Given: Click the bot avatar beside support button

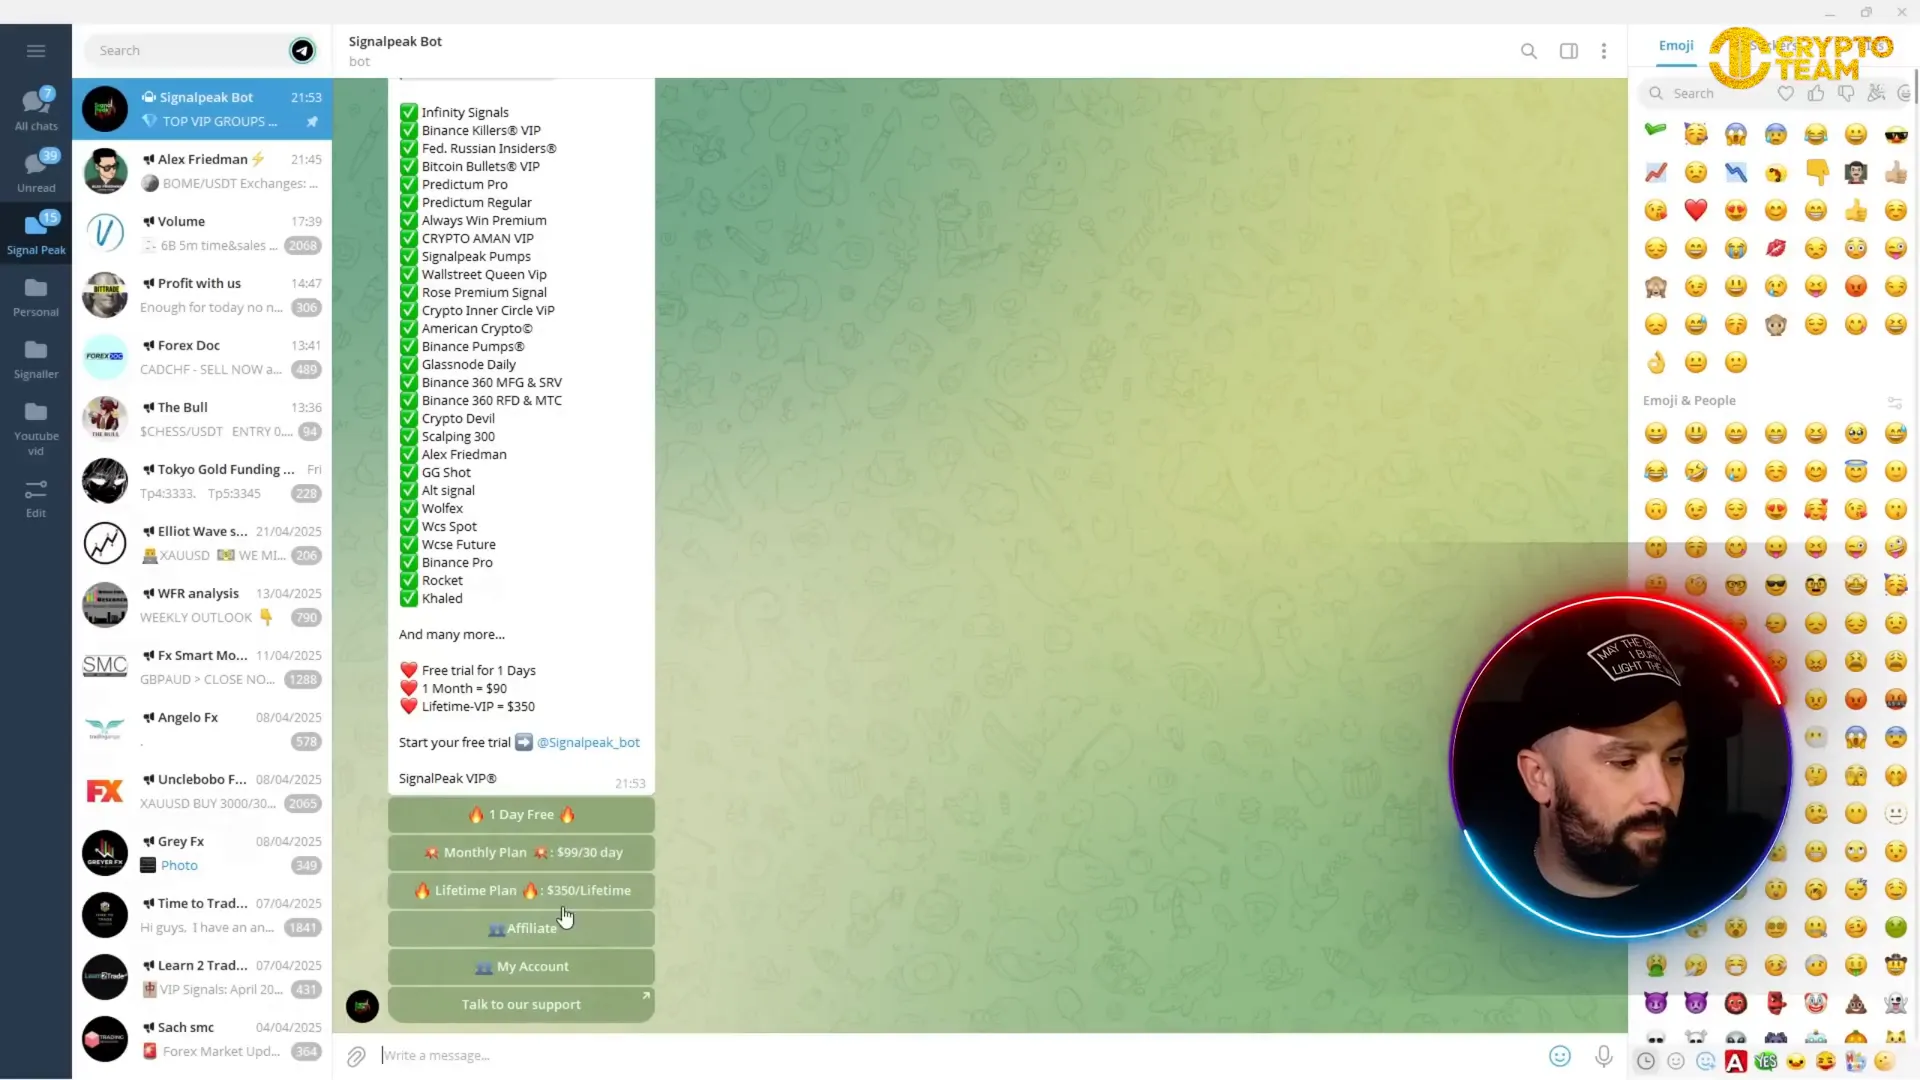Looking at the screenshot, I should point(362,1006).
